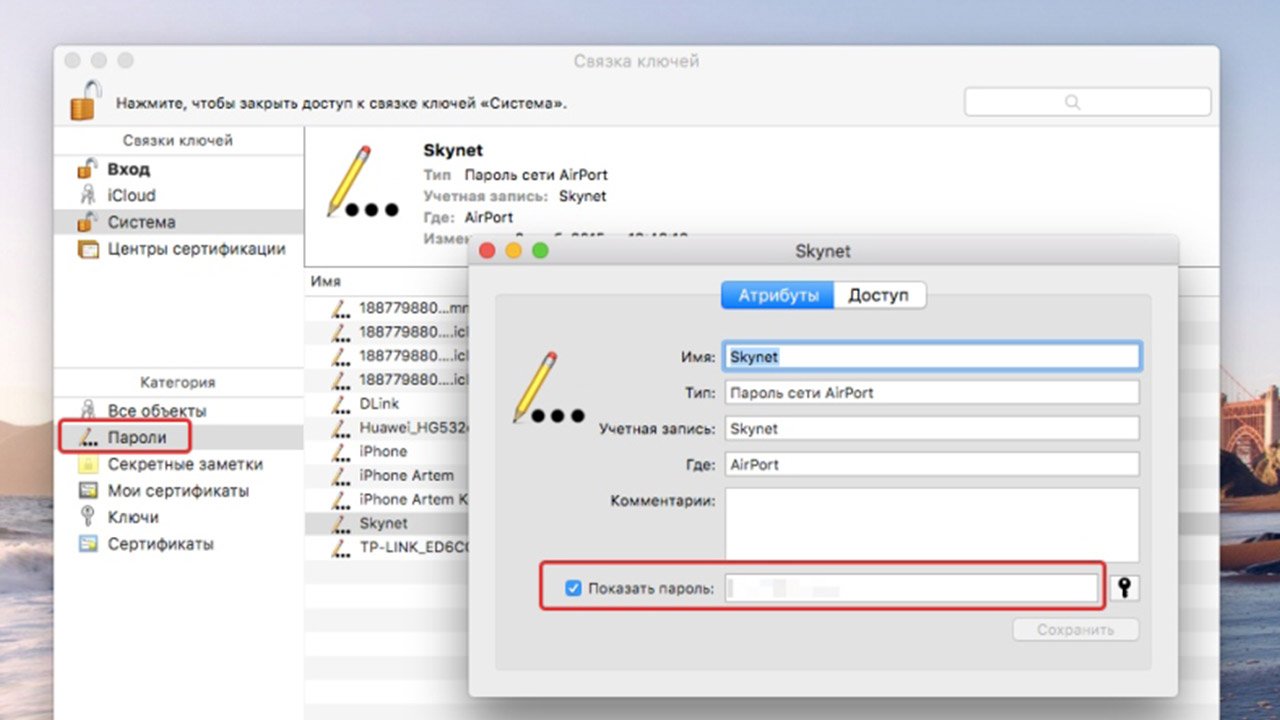Viewport: 1280px width, 720px height.
Task: Click the Центры сертификации folder icon
Action: 88,249
